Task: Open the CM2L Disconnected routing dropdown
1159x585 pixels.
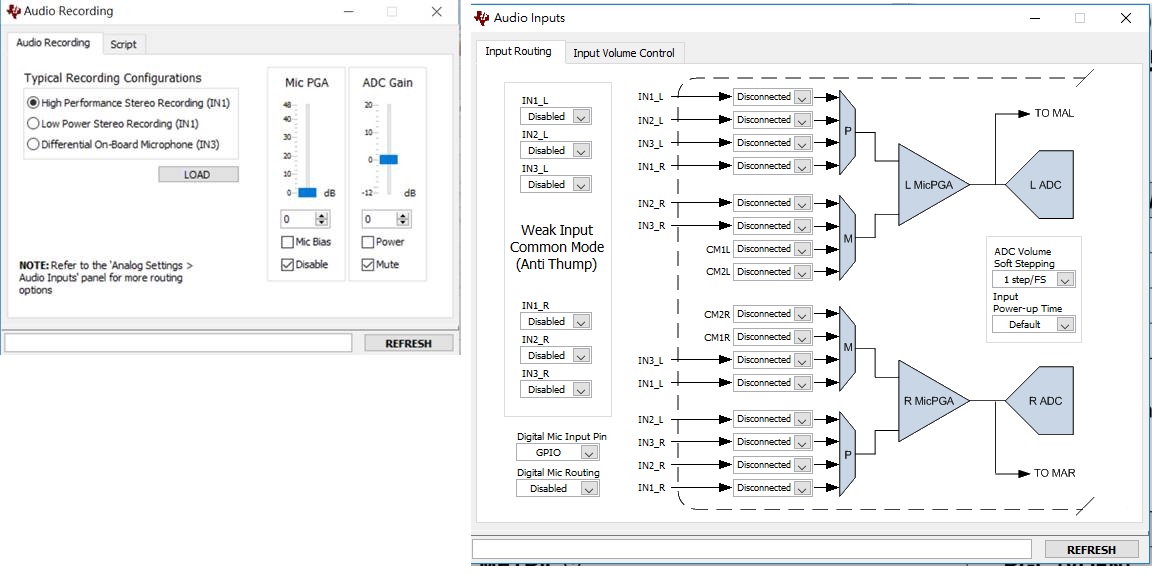Action: pos(772,272)
